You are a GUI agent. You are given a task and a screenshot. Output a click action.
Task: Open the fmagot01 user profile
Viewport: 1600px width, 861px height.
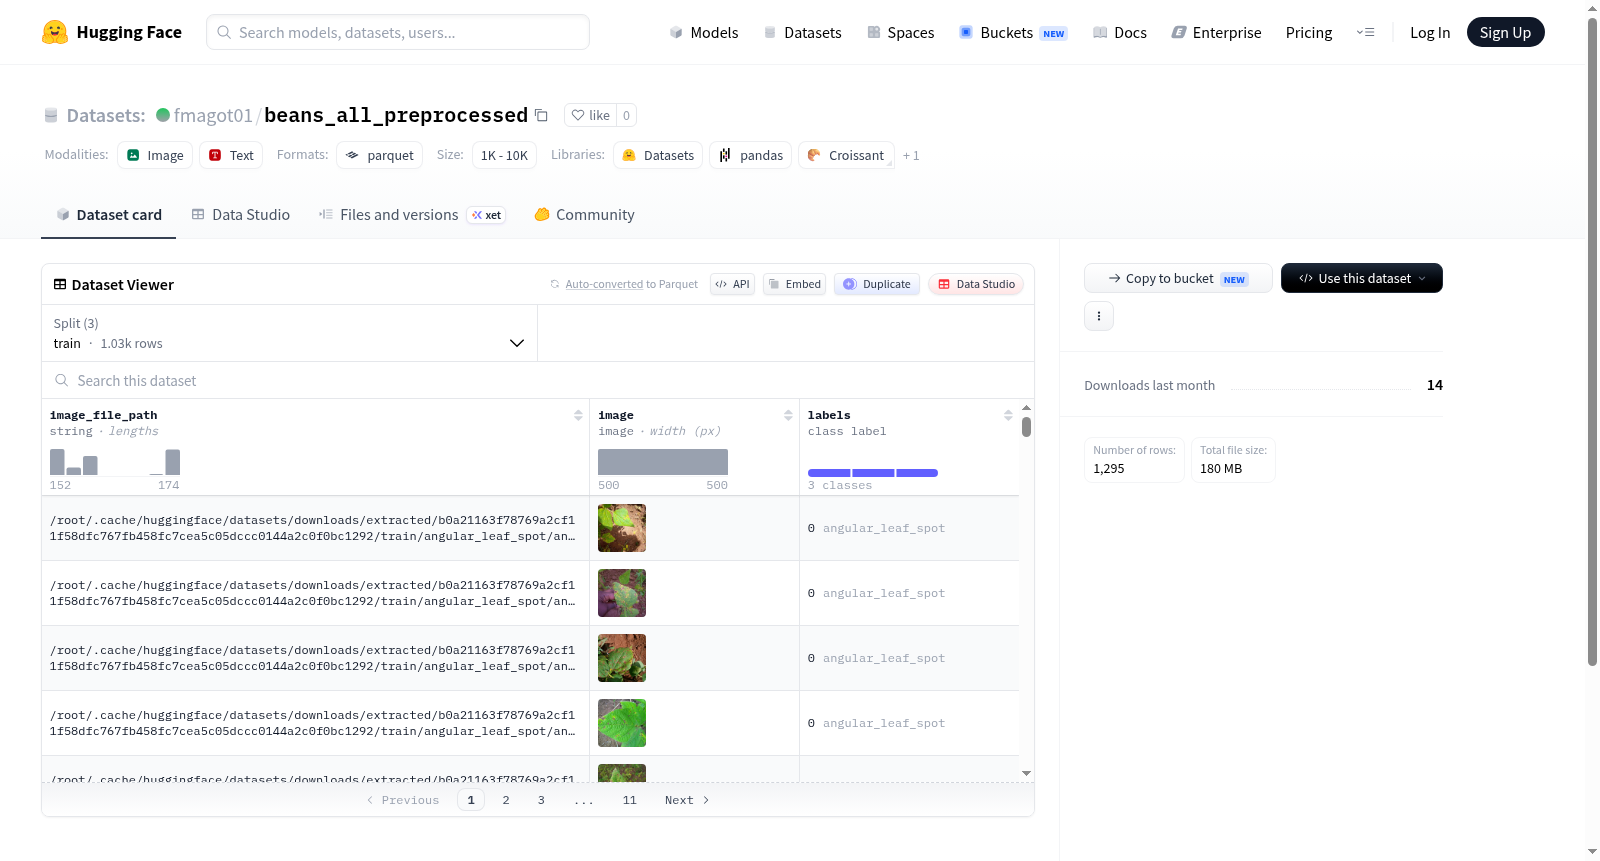(x=213, y=115)
